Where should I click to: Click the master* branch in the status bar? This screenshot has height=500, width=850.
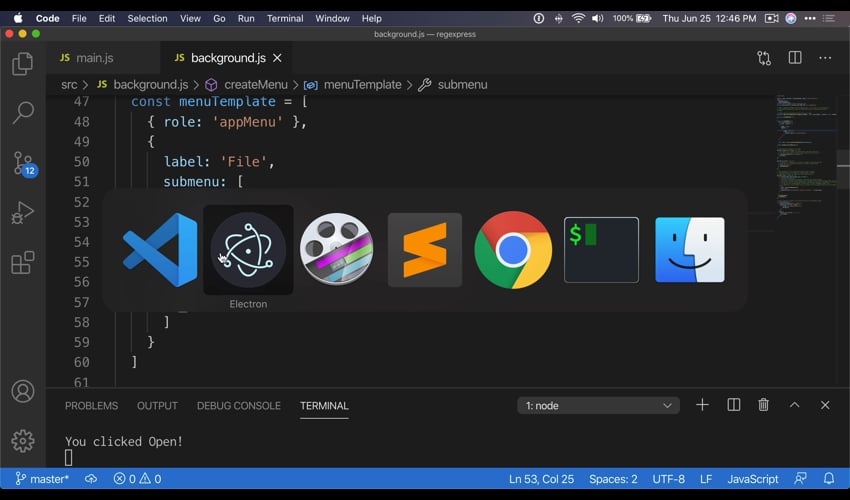tap(42, 479)
